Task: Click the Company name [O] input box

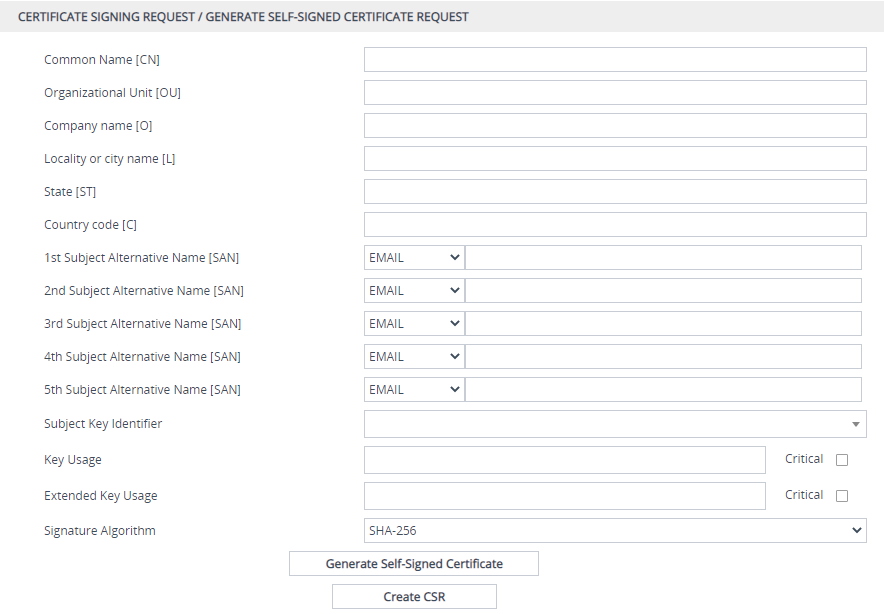Action: pos(615,126)
